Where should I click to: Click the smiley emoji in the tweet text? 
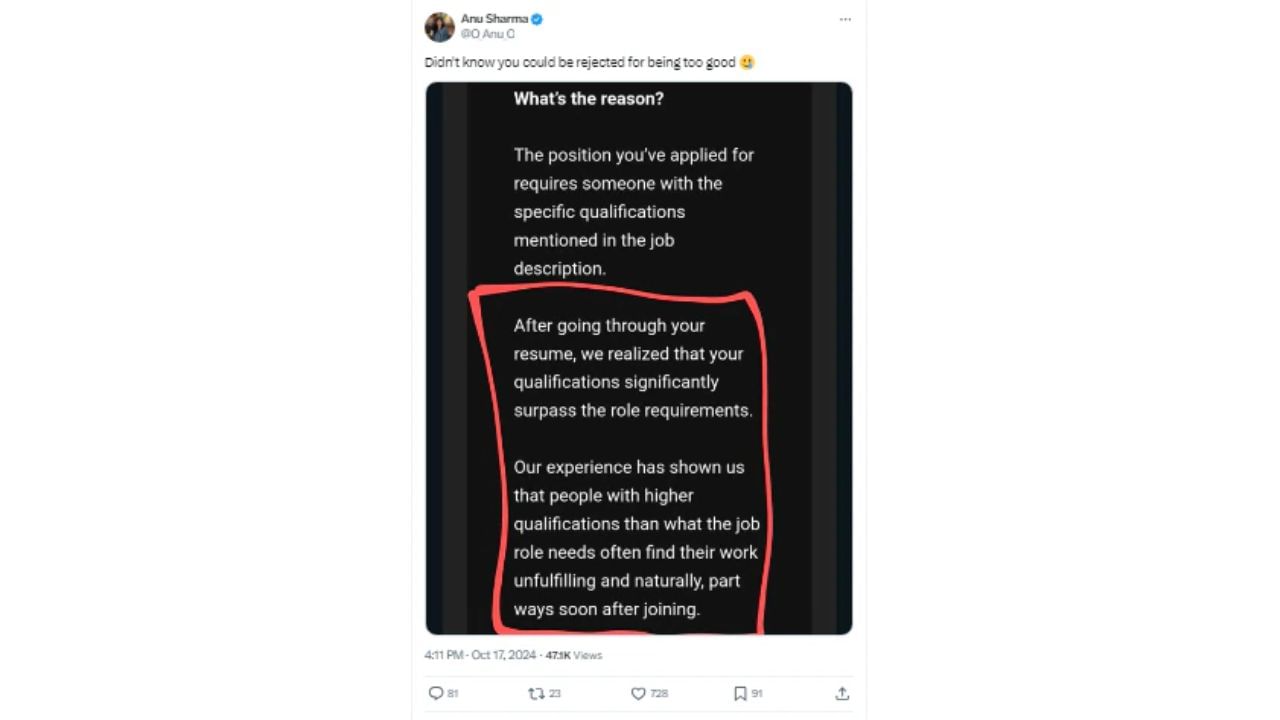pyautogui.click(x=746, y=62)
